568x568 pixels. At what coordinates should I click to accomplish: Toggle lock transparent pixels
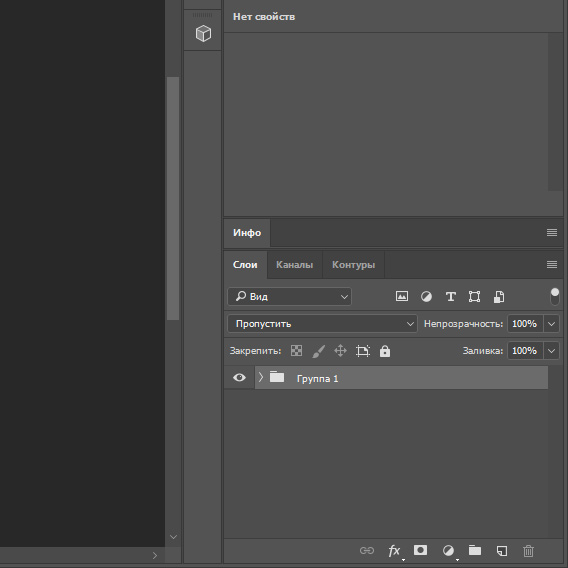click(296, 351)
